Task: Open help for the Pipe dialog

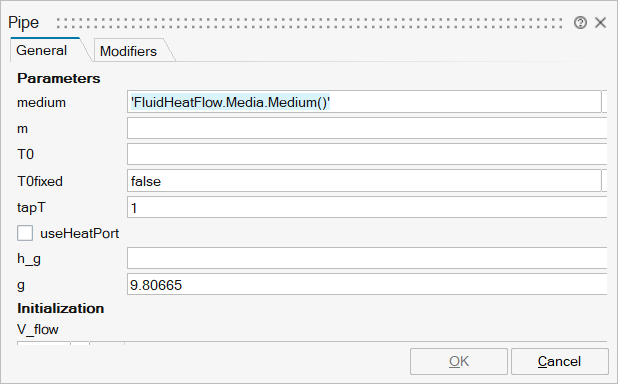Action: point(580,23)
